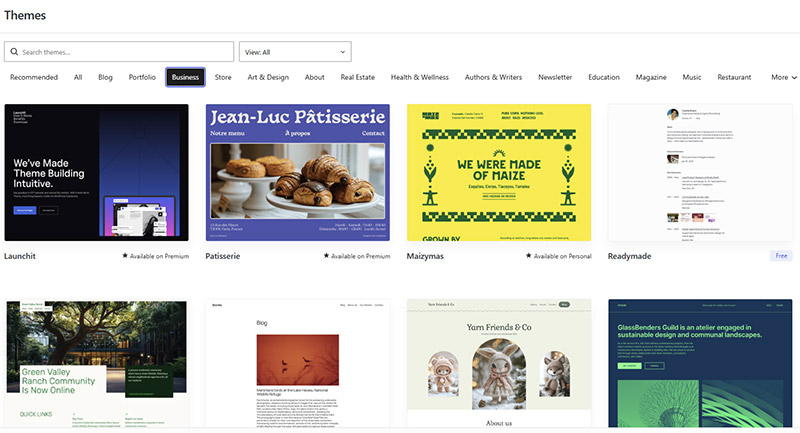The height and width of the screenshot is (433, 800).
Task: Open the Green Valley Ranch Community theme preview
Action: pos(96,363)
